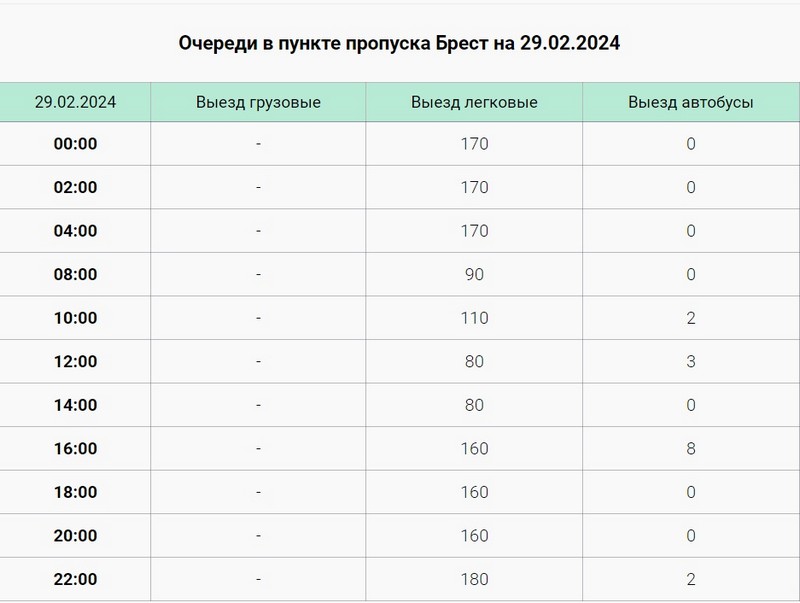Select the value 110 for cars at 10:00
Screen dimensions: 800x603
coord(475,318)
